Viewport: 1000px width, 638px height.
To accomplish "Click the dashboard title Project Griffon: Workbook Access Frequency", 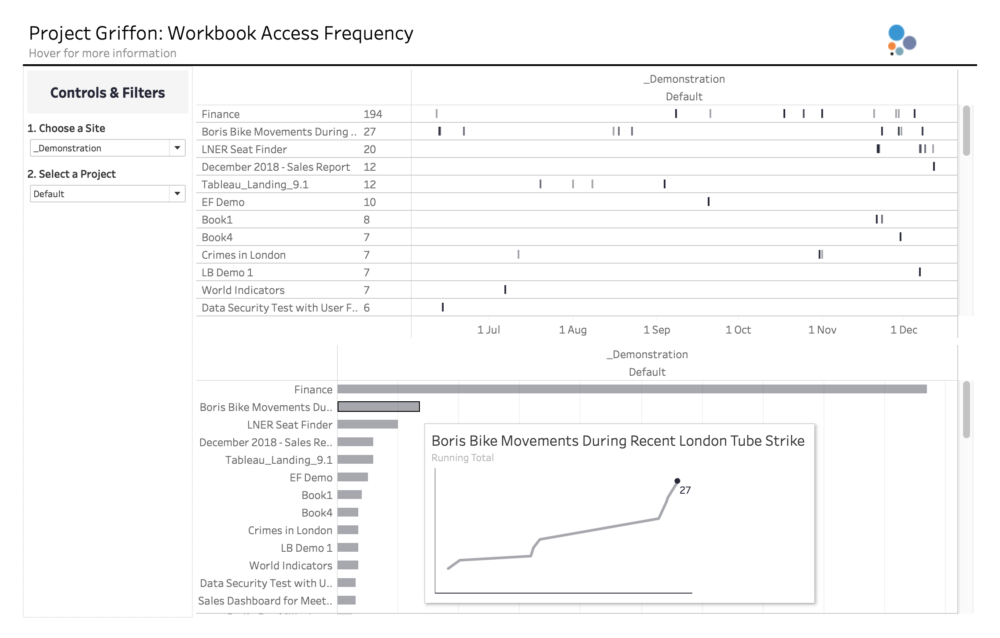I will click(x=221, y=33).
